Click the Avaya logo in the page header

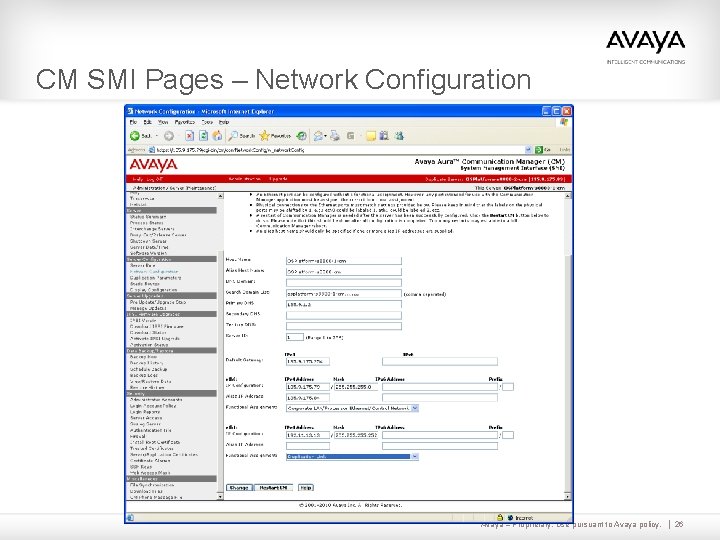(153, 165)
